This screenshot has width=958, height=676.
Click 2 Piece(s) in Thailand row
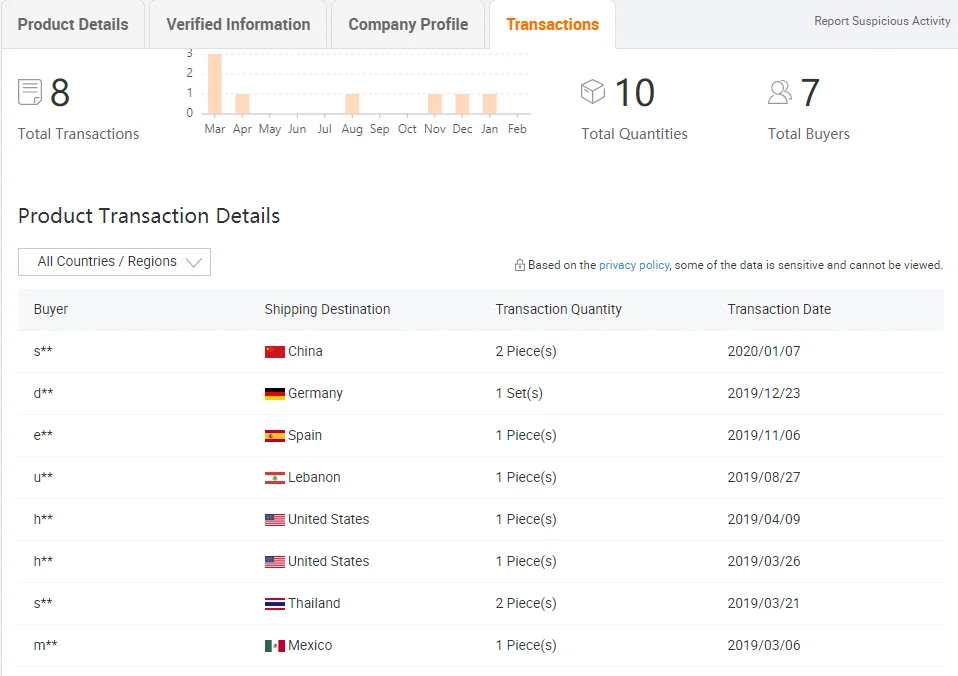point(526,603)
